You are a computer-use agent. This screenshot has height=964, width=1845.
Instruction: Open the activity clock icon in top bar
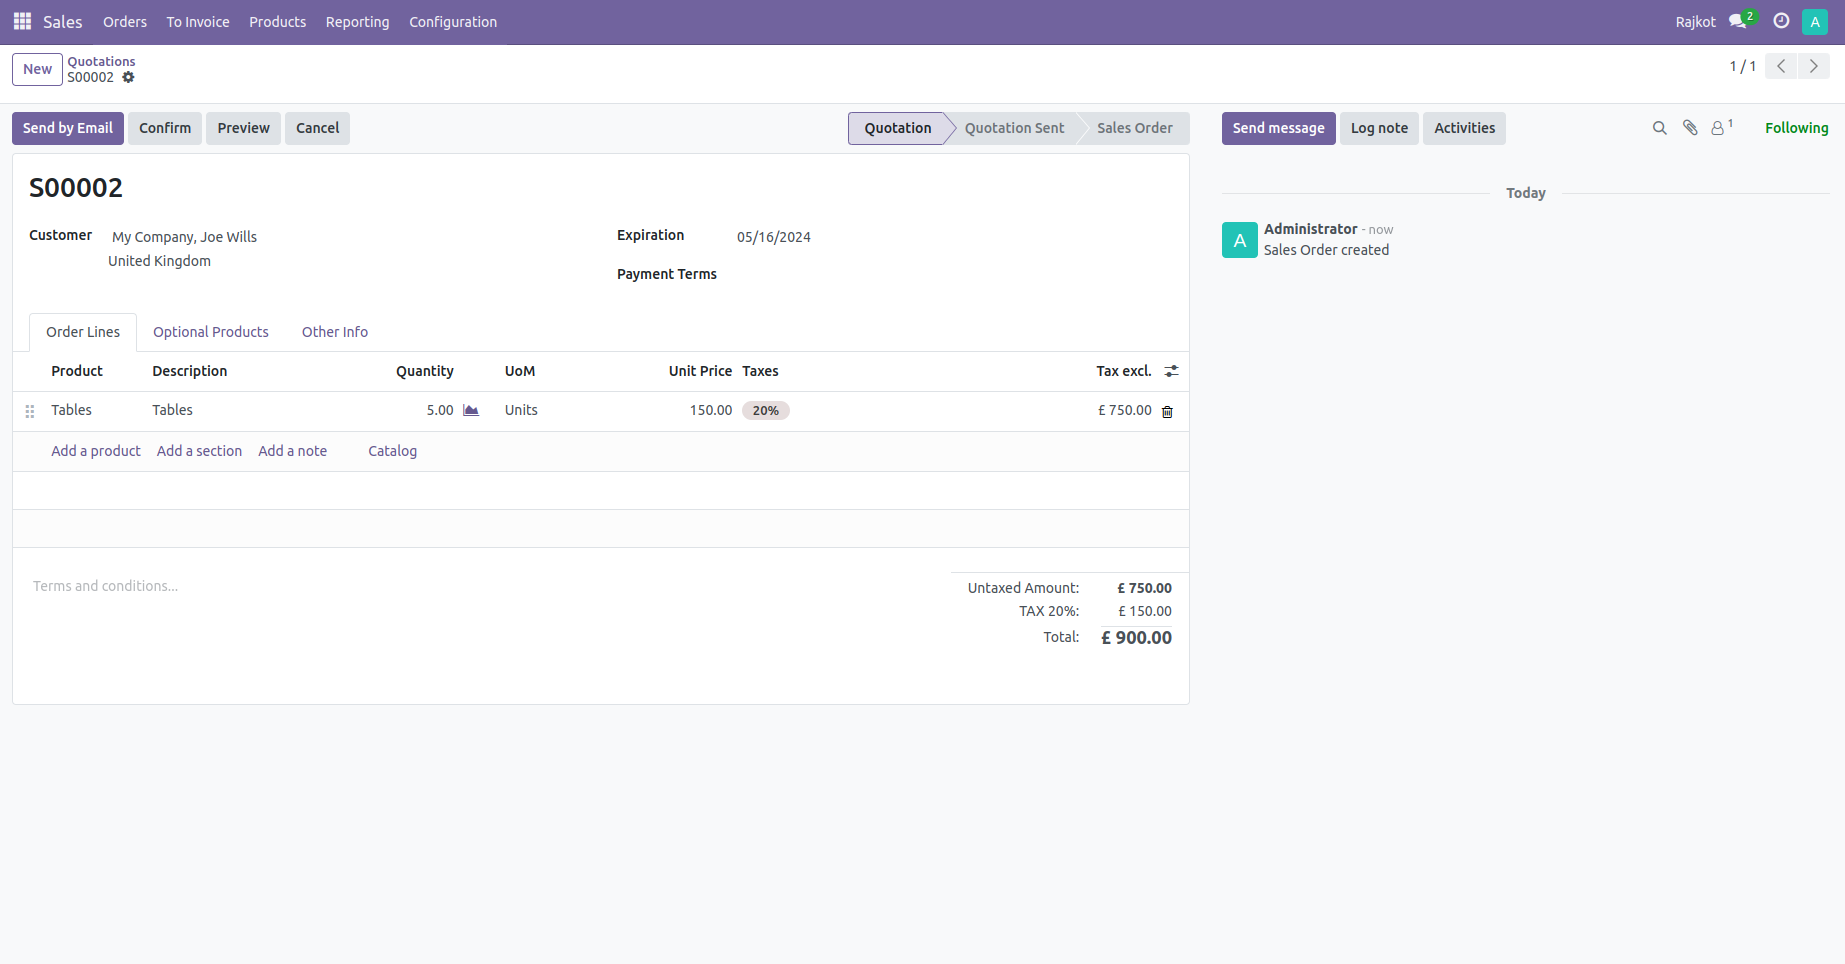click(x=1780, y=21)
